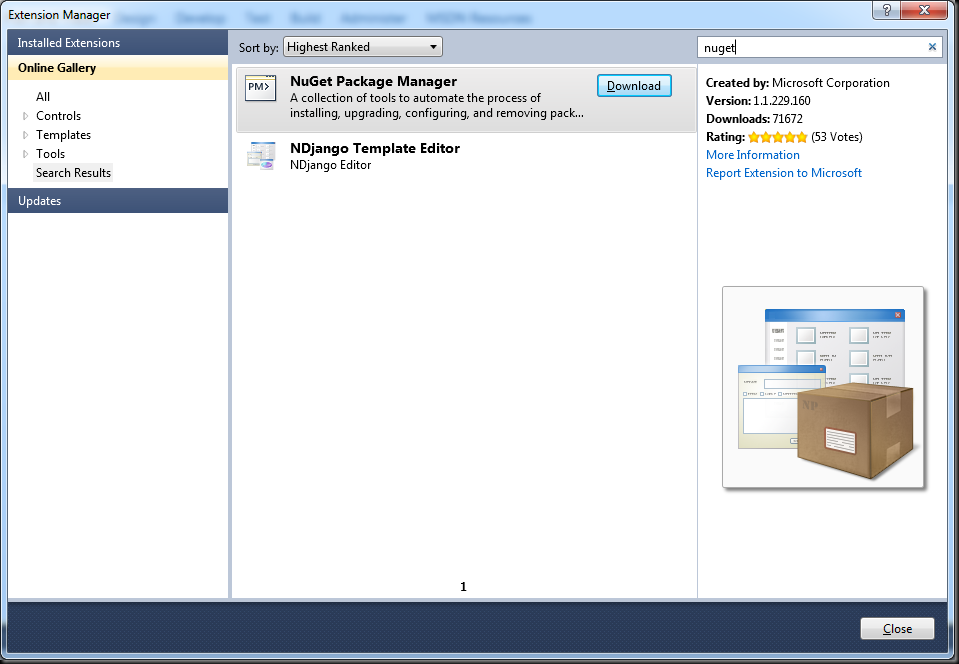The height and width of the screenshot is (664, 959).
Task: Switch to the Updates section
Action: [118, 201]
